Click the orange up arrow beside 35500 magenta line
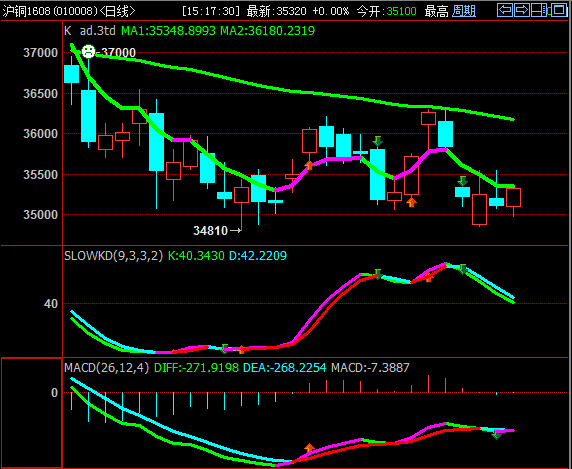 [x=309, y=165]
